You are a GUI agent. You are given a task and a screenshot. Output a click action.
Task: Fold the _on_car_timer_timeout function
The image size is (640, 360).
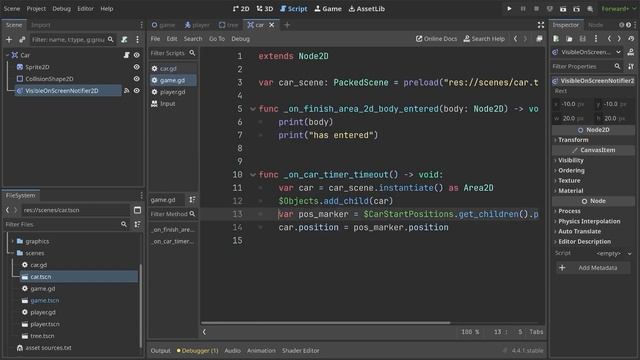click(253, 175)
